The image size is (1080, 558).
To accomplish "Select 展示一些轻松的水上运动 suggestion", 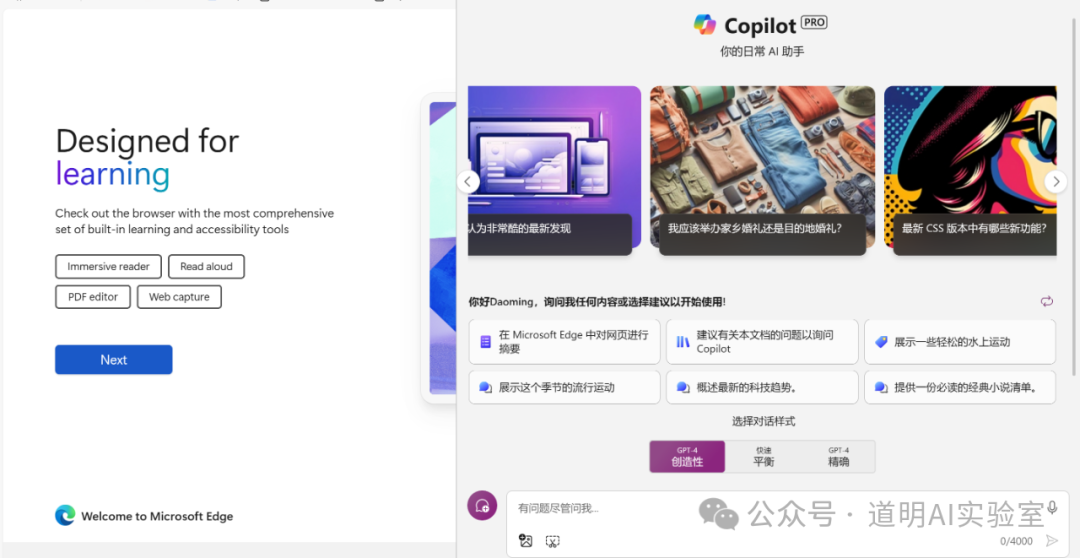I will coord(959,342).
